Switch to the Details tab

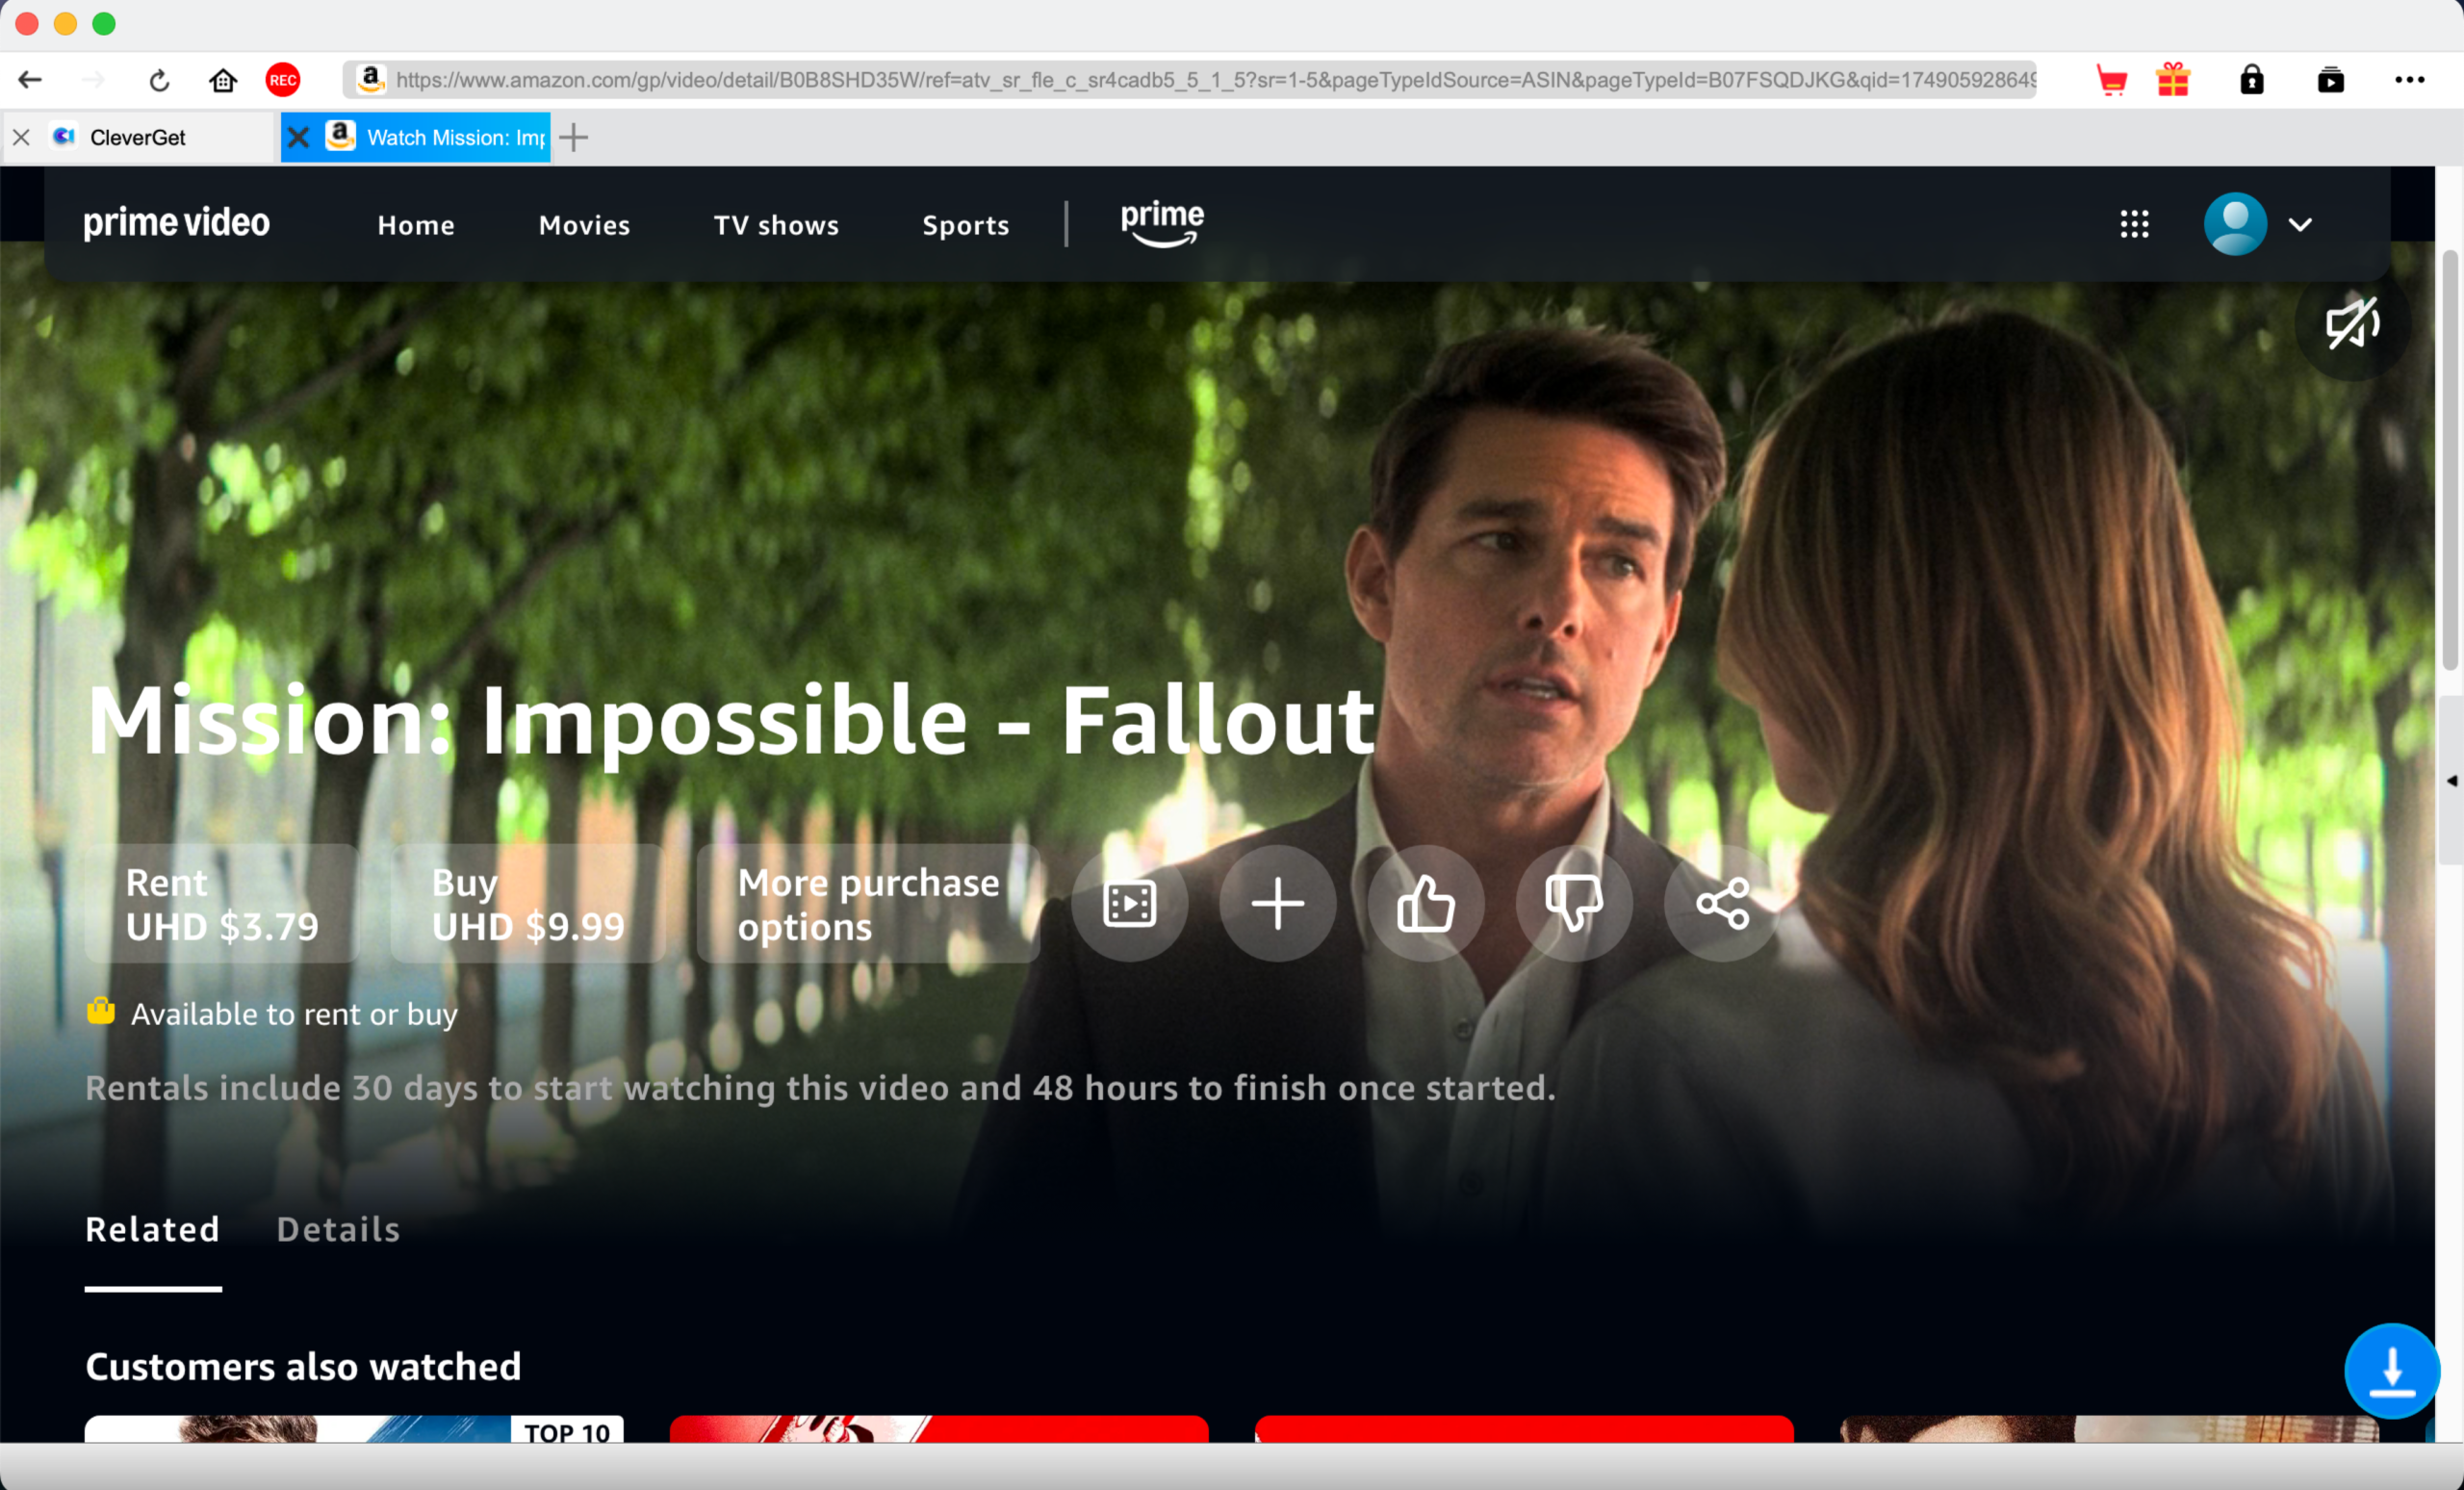(338, 1230)
